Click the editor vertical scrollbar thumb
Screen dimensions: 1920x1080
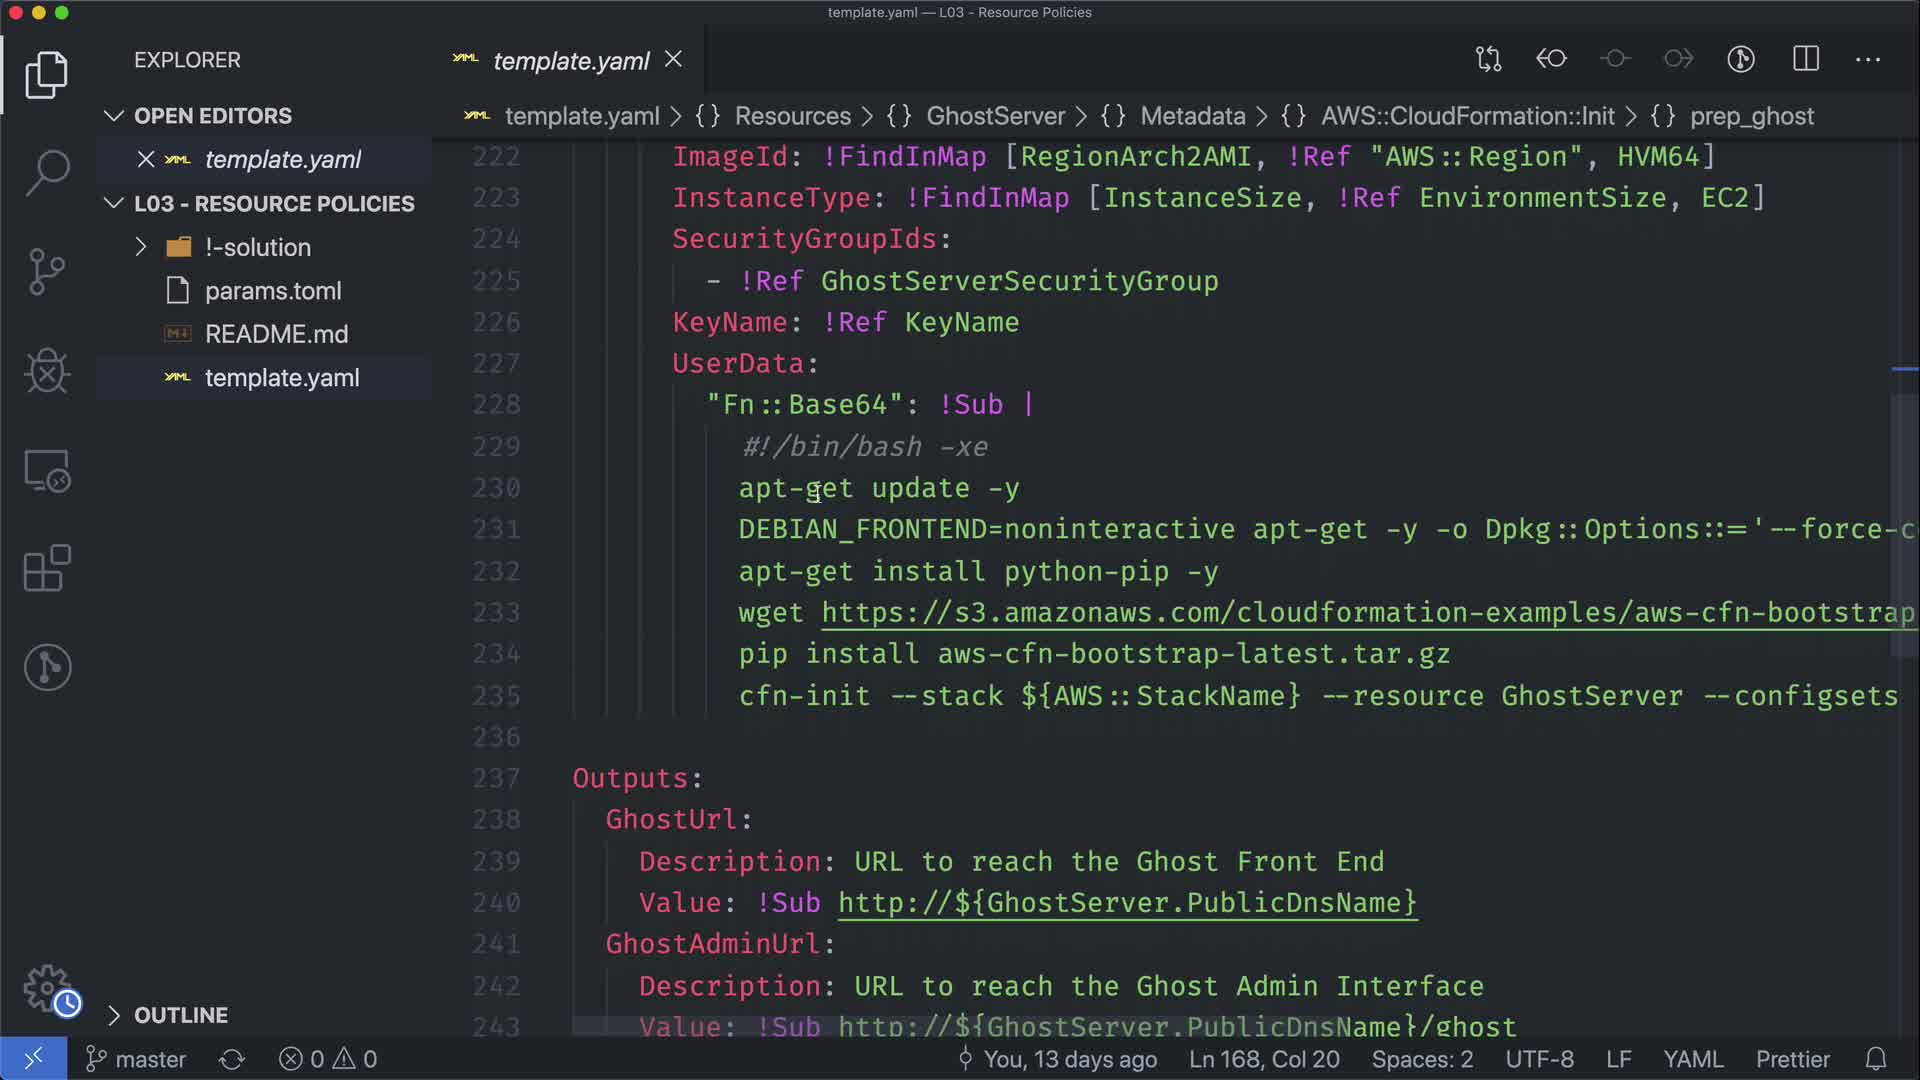click(1904, 525)
